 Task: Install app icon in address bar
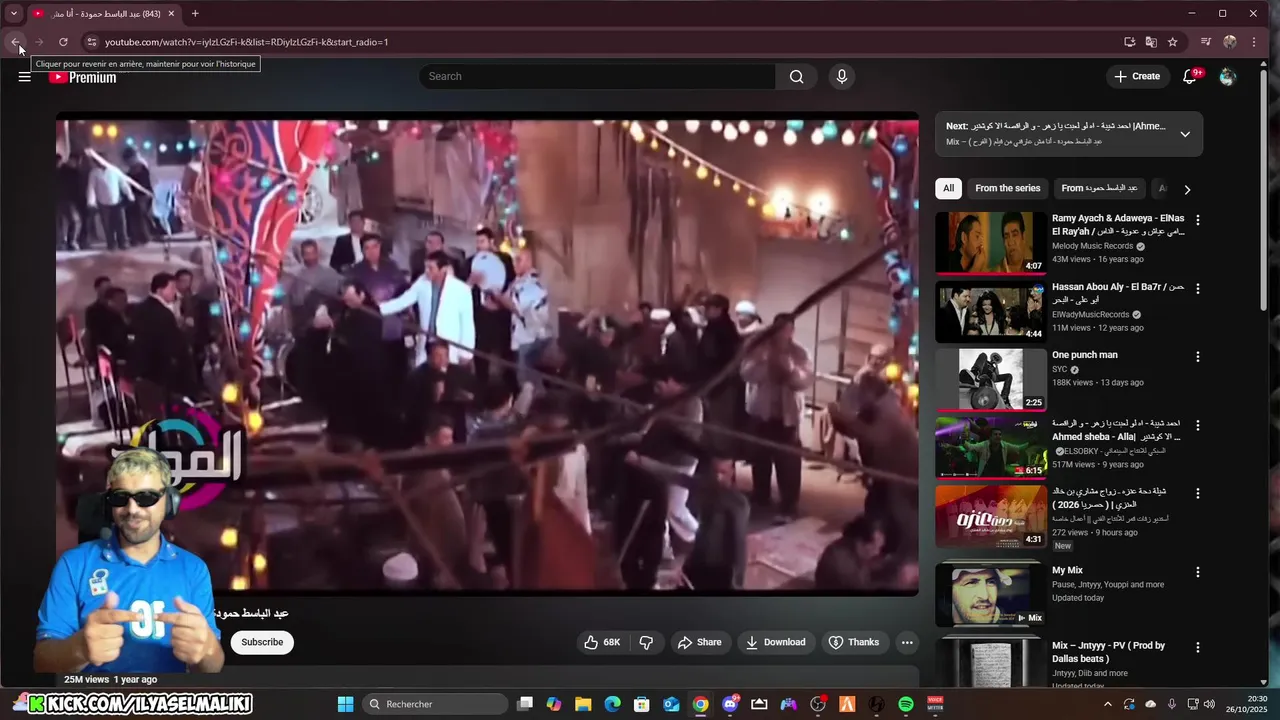click(x=1129, y=42)
